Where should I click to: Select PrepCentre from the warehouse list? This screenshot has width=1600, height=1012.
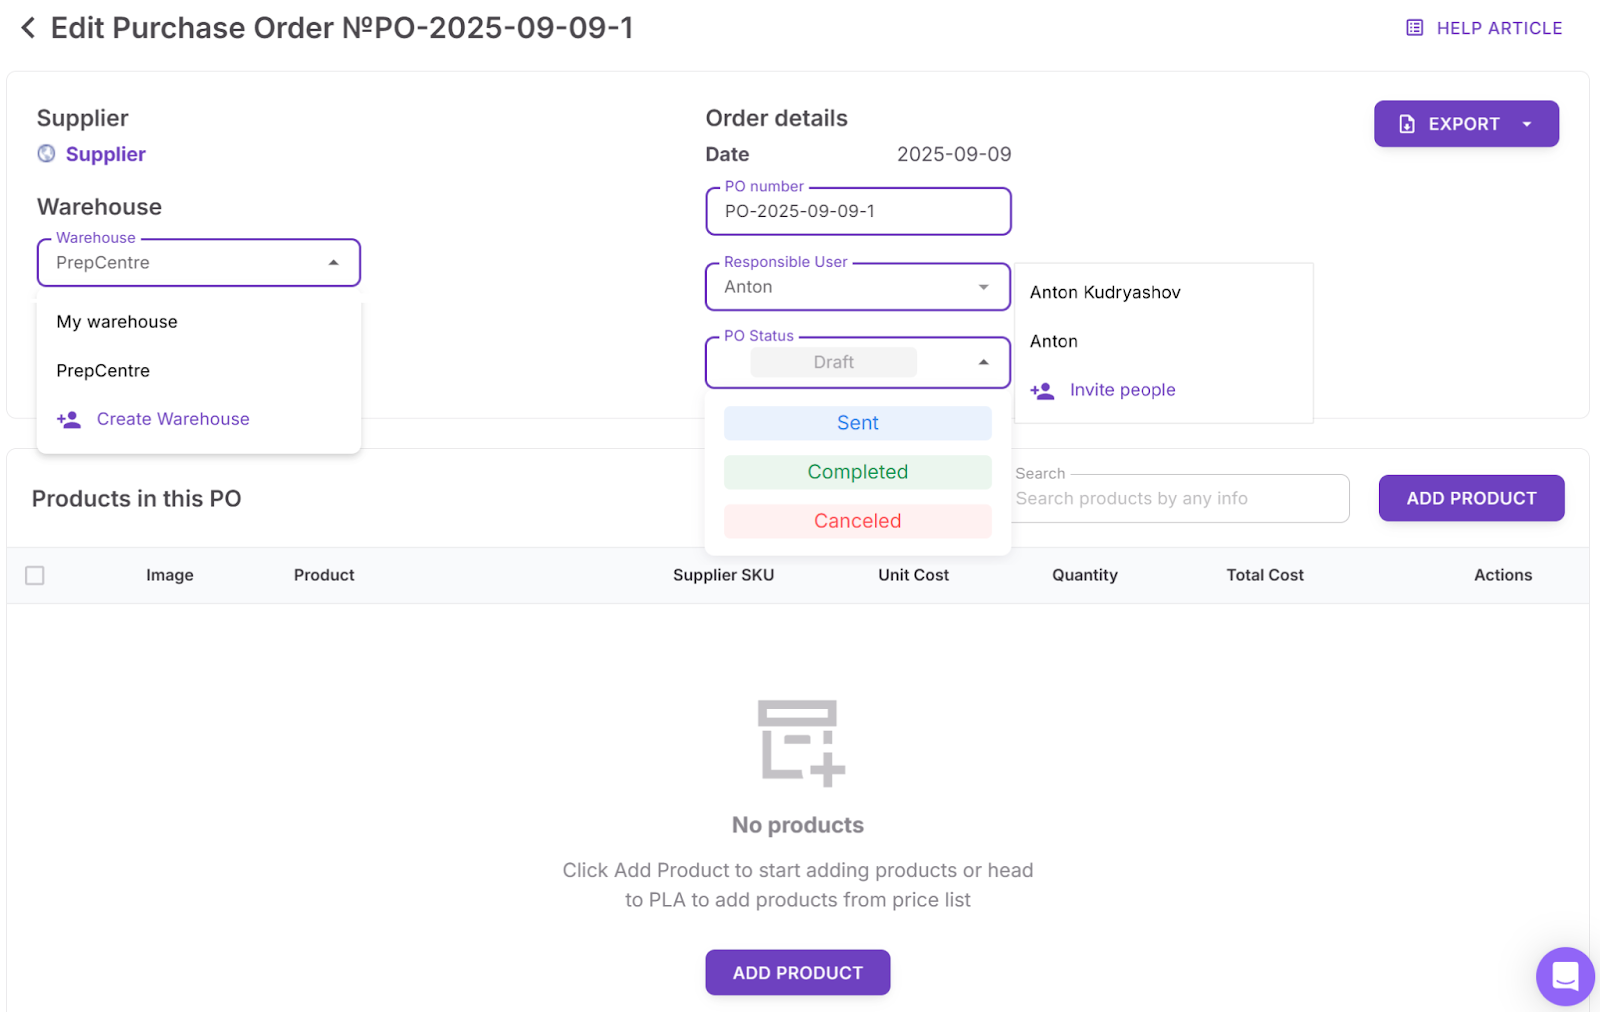pos(103,370)
